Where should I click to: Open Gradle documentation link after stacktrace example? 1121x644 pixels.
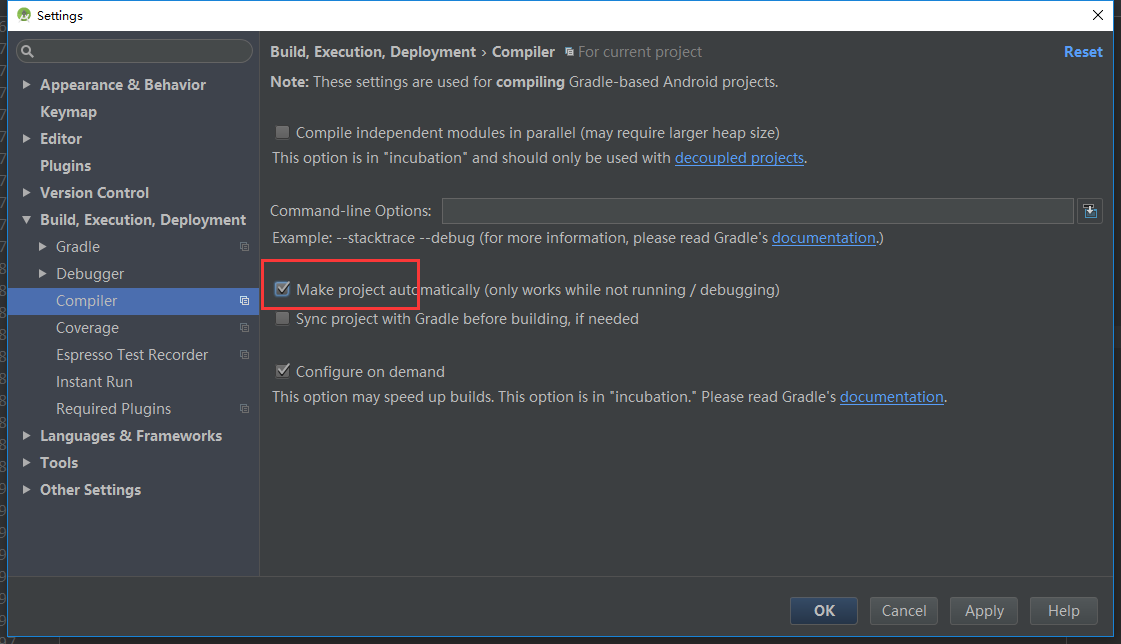pos(824,238)
